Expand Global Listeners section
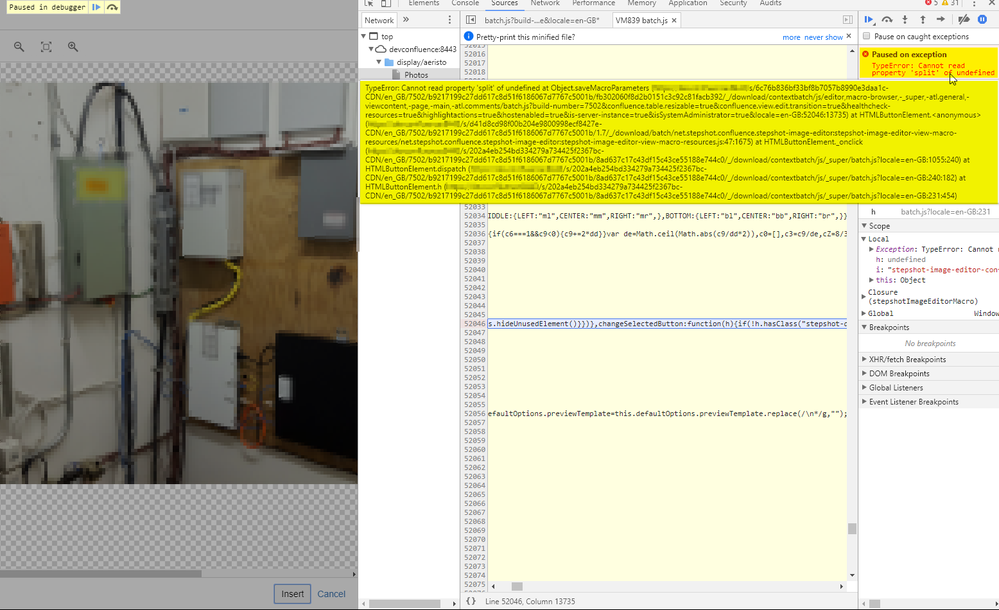Screen dimensions: 999x610 click(865, 387)
